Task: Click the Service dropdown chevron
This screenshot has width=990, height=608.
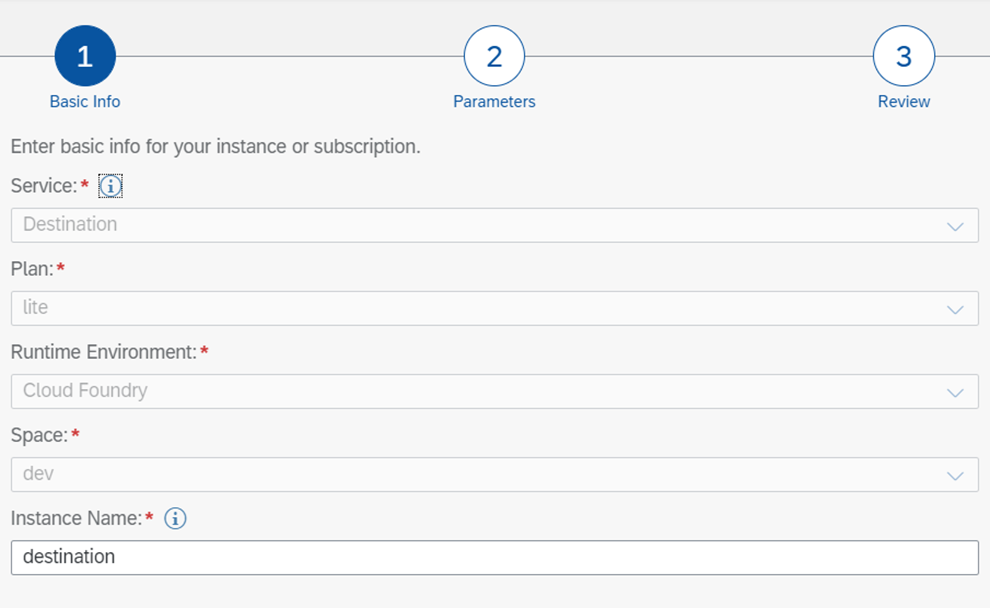Action: [956, 225]
